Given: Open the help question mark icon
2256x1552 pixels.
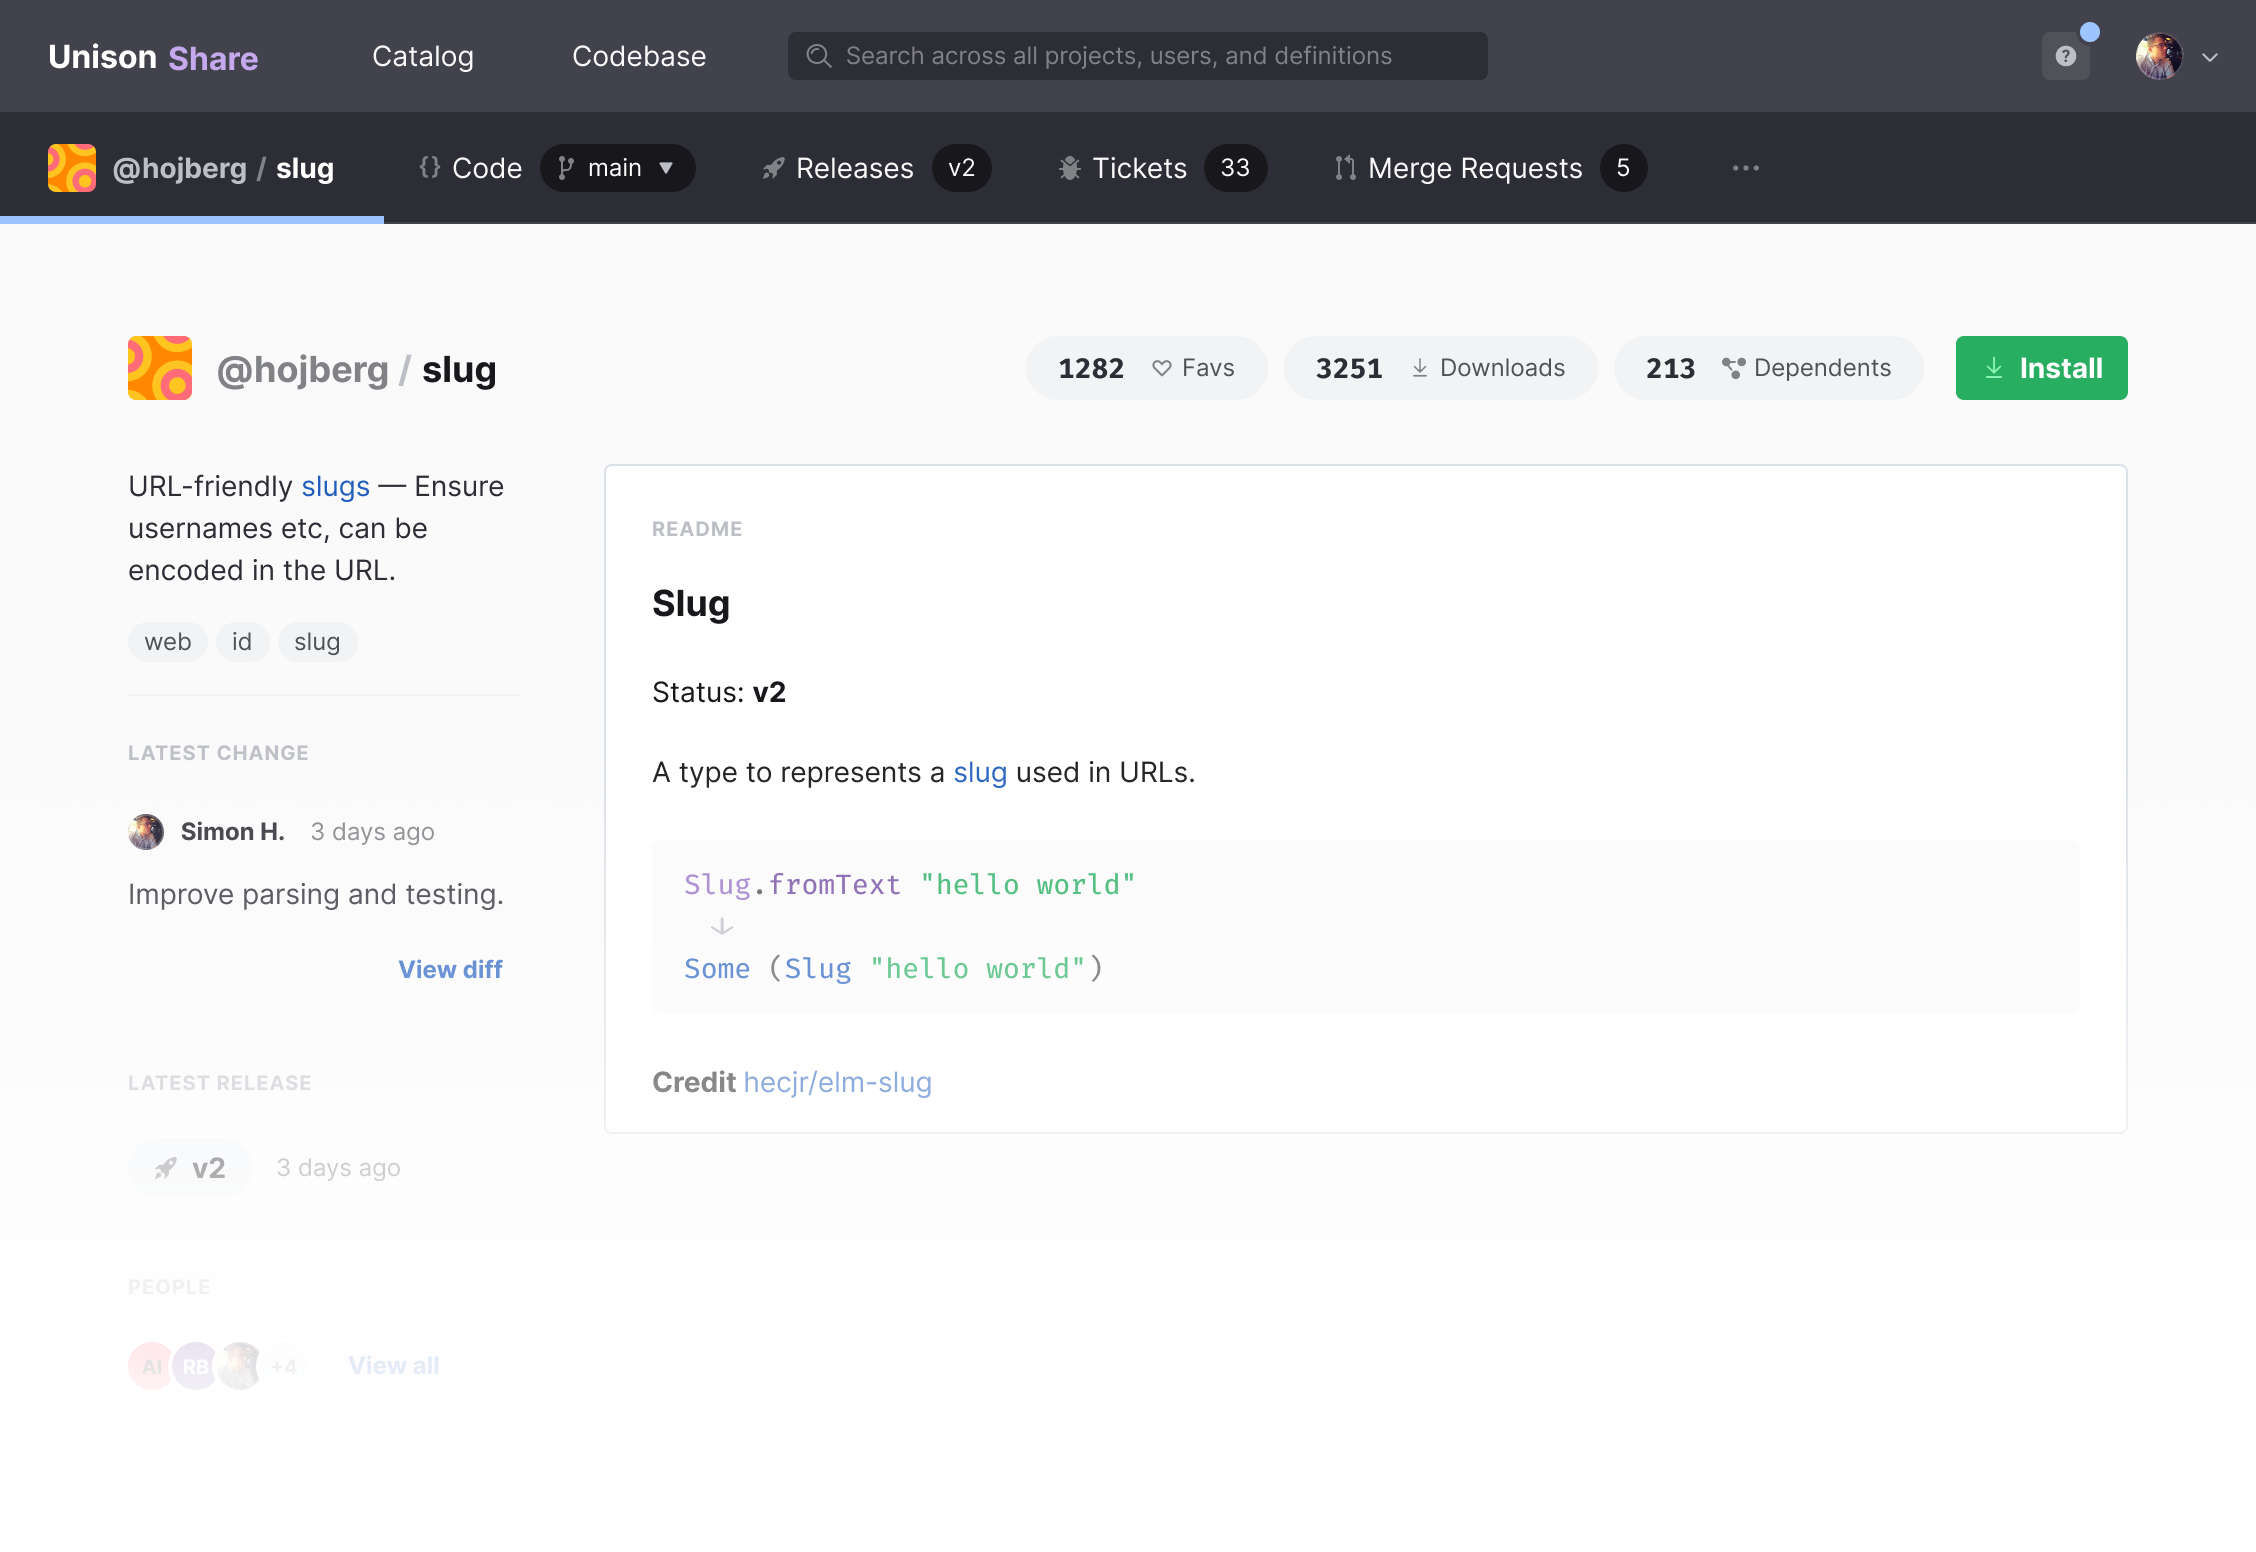Looking at the screenshot, I should click(2065, 55).
